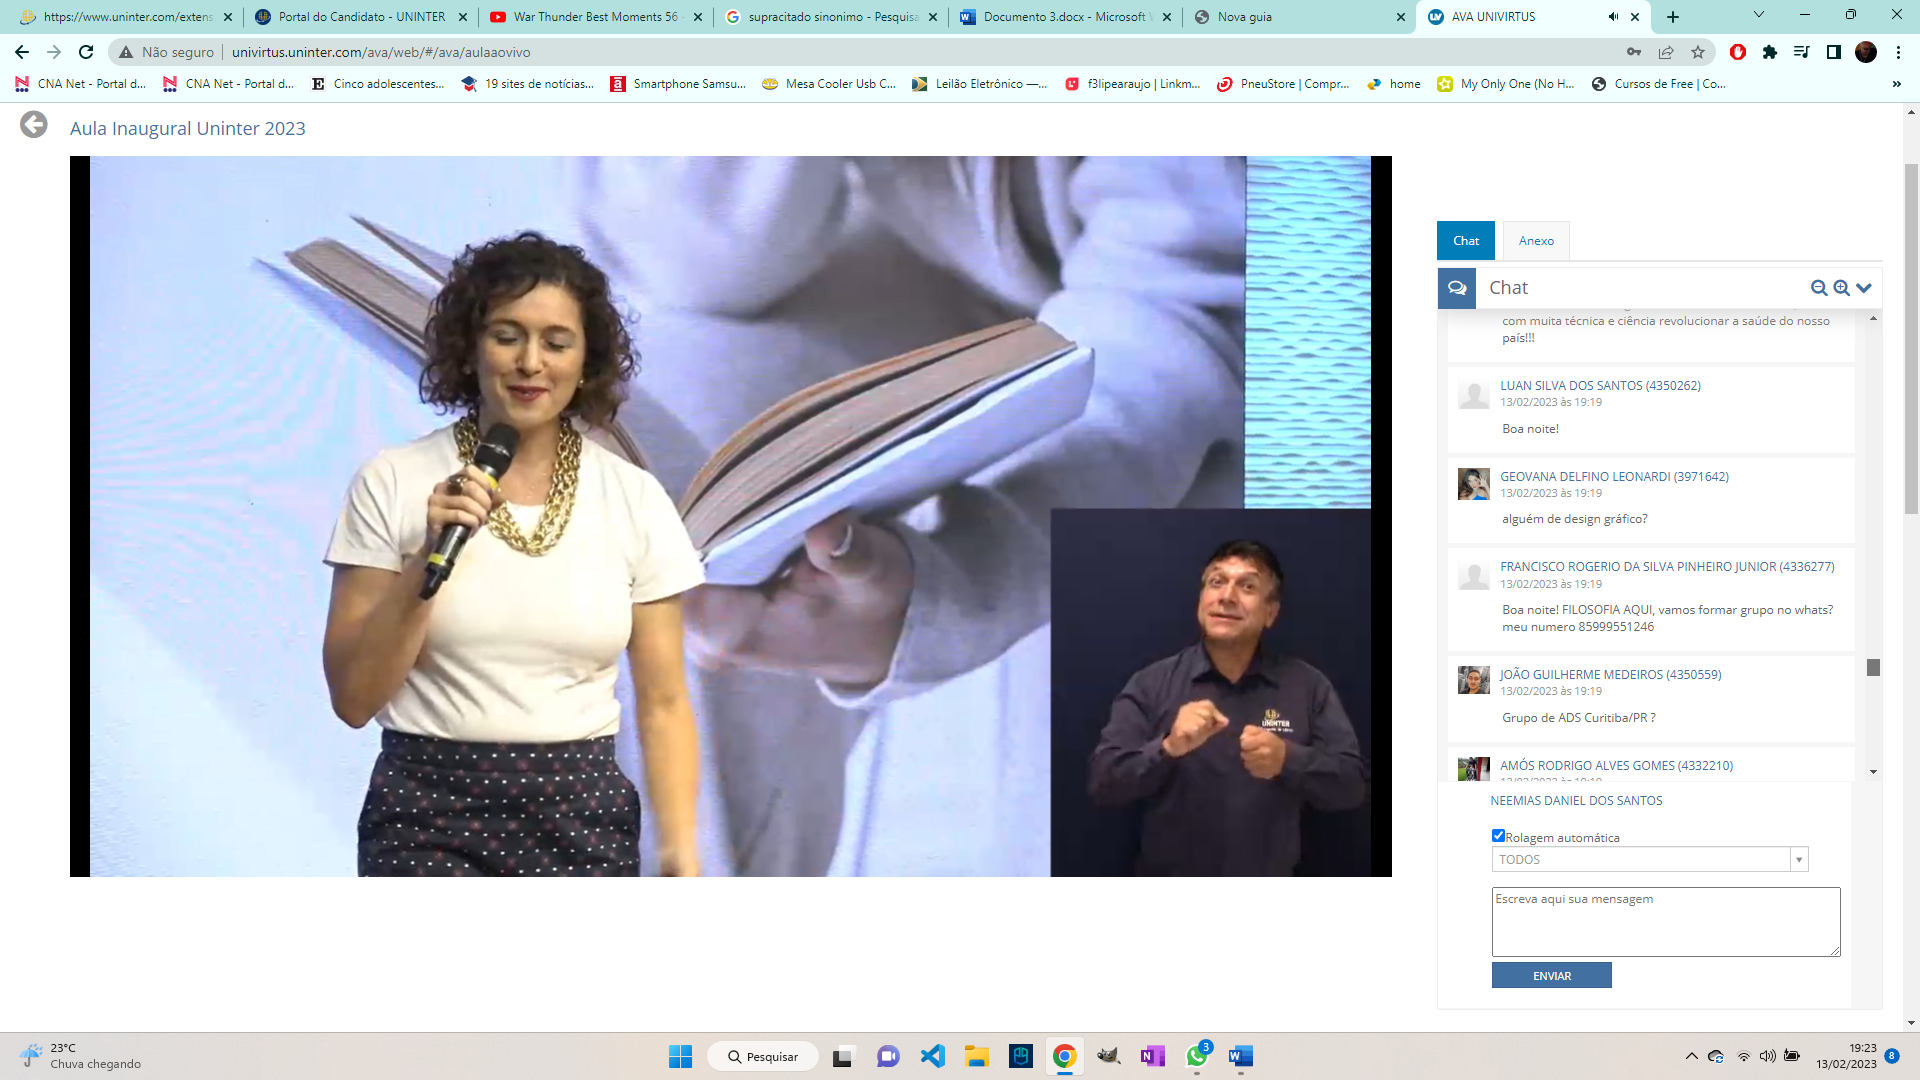The height and width of the screenshot is (1080, 1920).
Task: Click the chat bubble icon in chat header
Action: click(x=1457, y=288)
